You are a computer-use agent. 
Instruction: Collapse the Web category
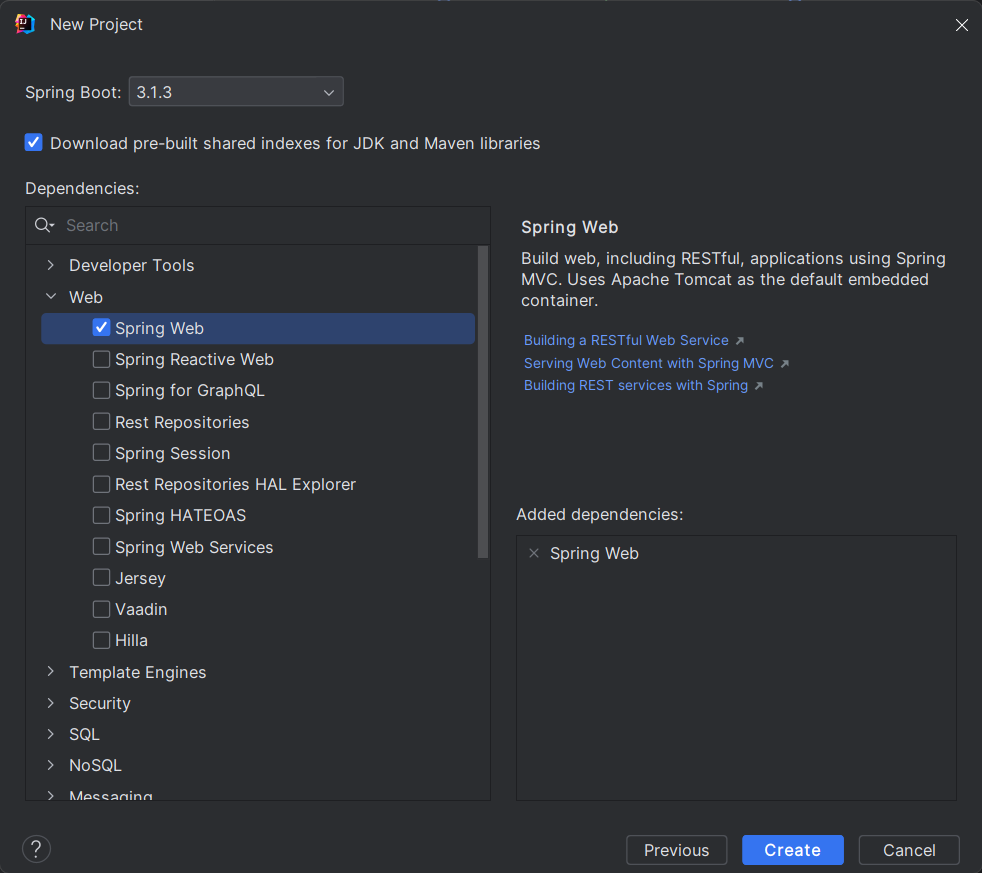click(x=51, y=297)
